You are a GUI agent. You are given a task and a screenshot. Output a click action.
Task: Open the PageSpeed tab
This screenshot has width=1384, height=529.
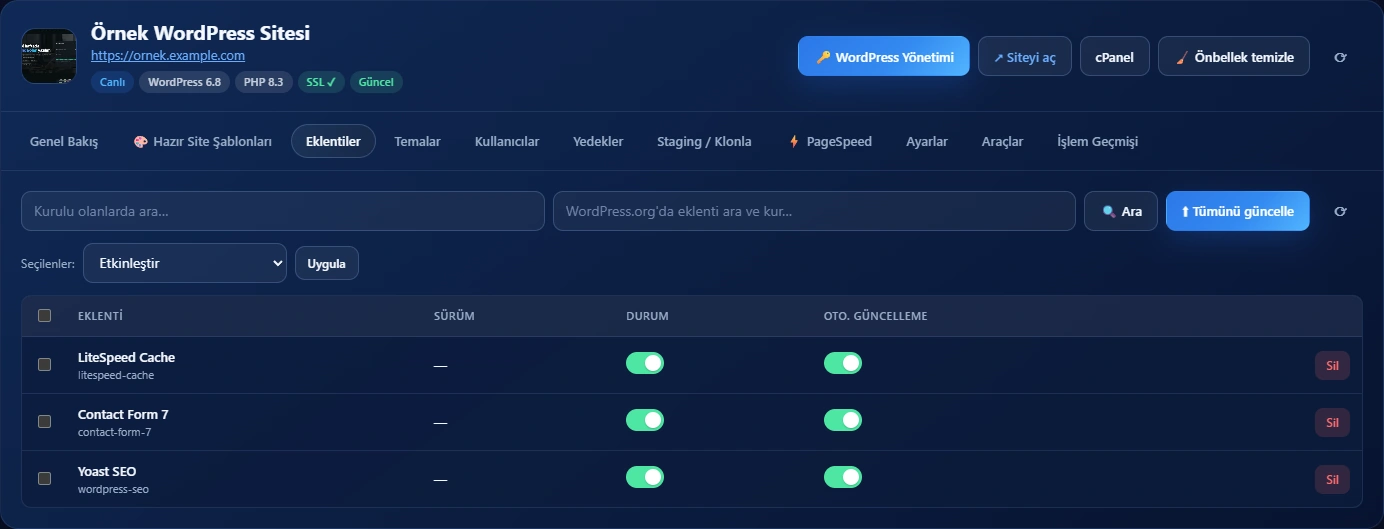click(x=830, y=141)
